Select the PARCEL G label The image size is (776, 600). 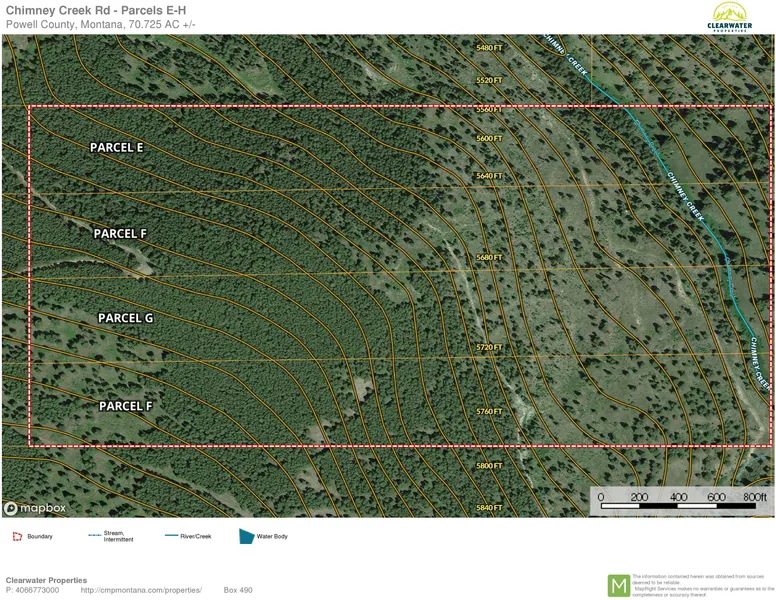[x=125, y=318]
